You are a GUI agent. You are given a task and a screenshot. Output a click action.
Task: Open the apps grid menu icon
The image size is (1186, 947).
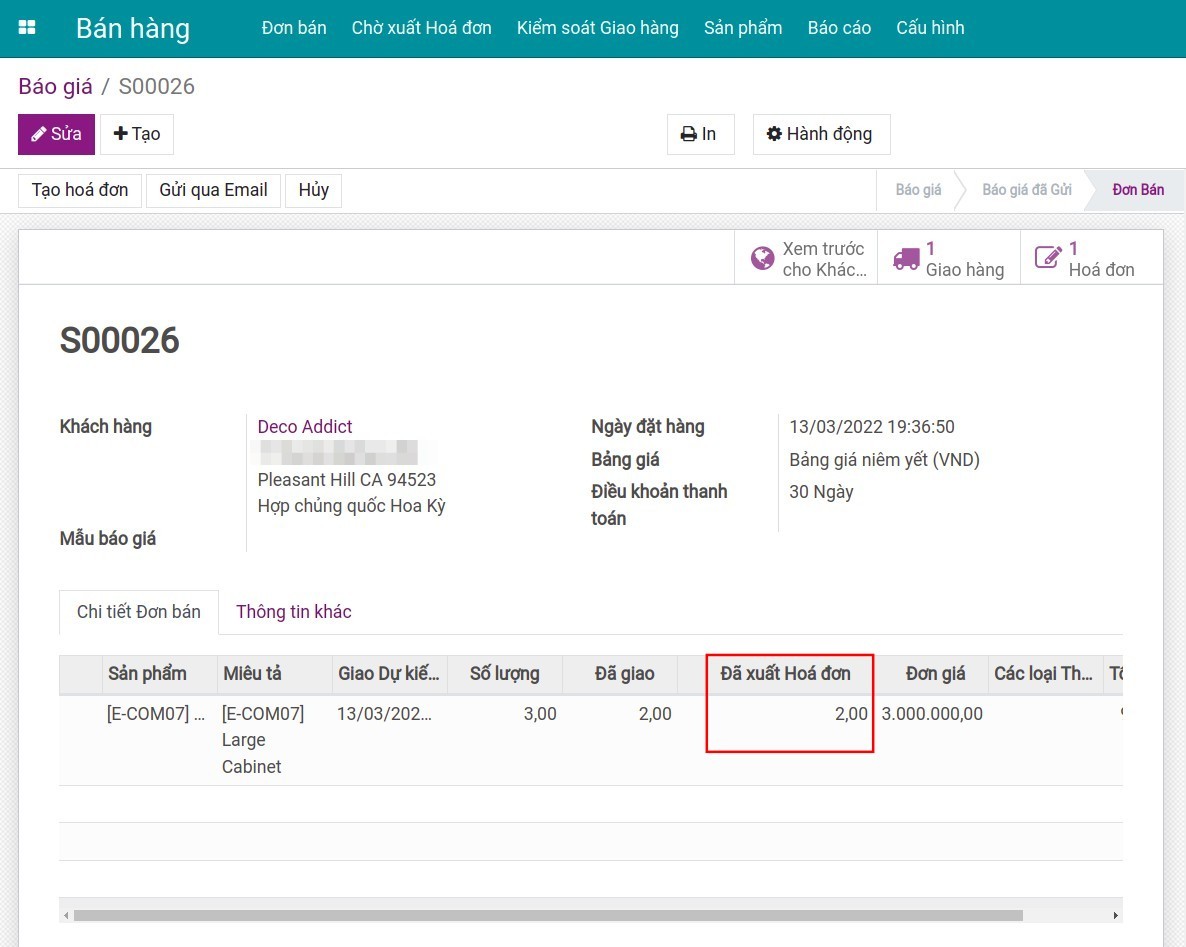pyautogui.click(x=26, y=28)
